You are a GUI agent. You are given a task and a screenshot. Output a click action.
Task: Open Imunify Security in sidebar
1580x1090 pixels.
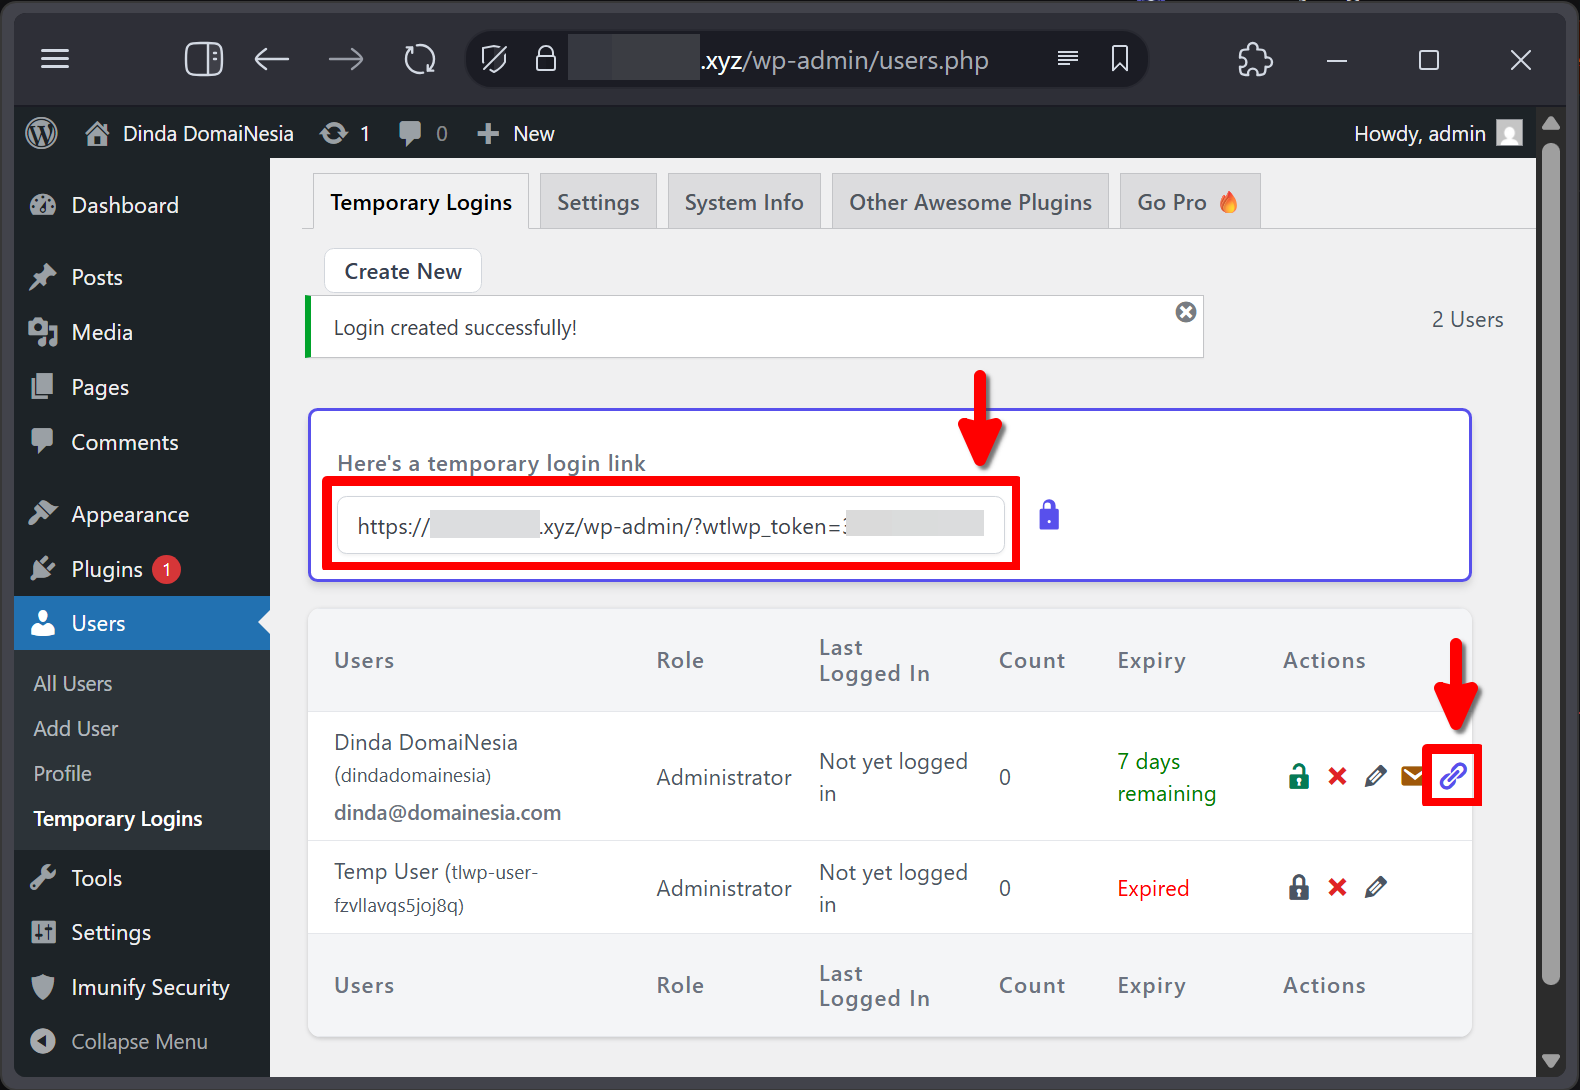click(142, 987)
